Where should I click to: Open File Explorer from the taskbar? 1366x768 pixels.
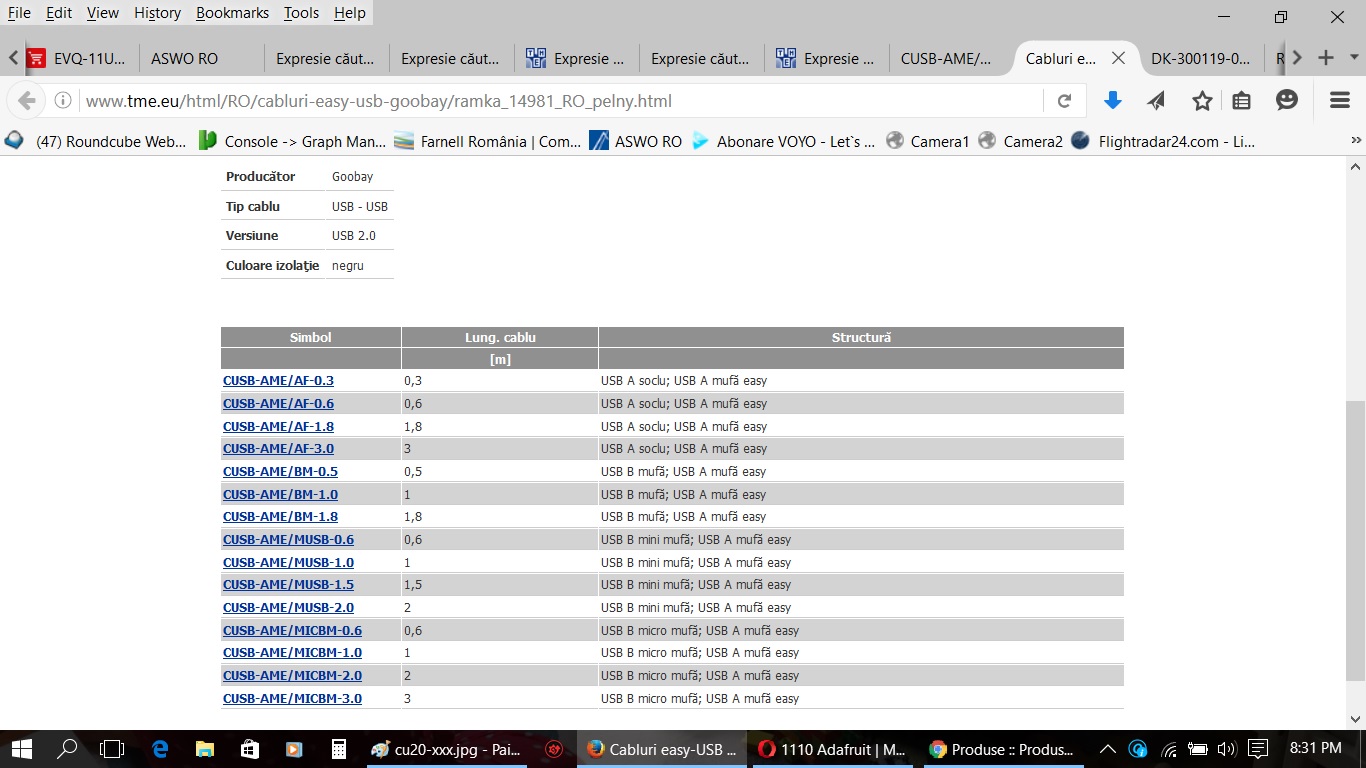point(205,748)
